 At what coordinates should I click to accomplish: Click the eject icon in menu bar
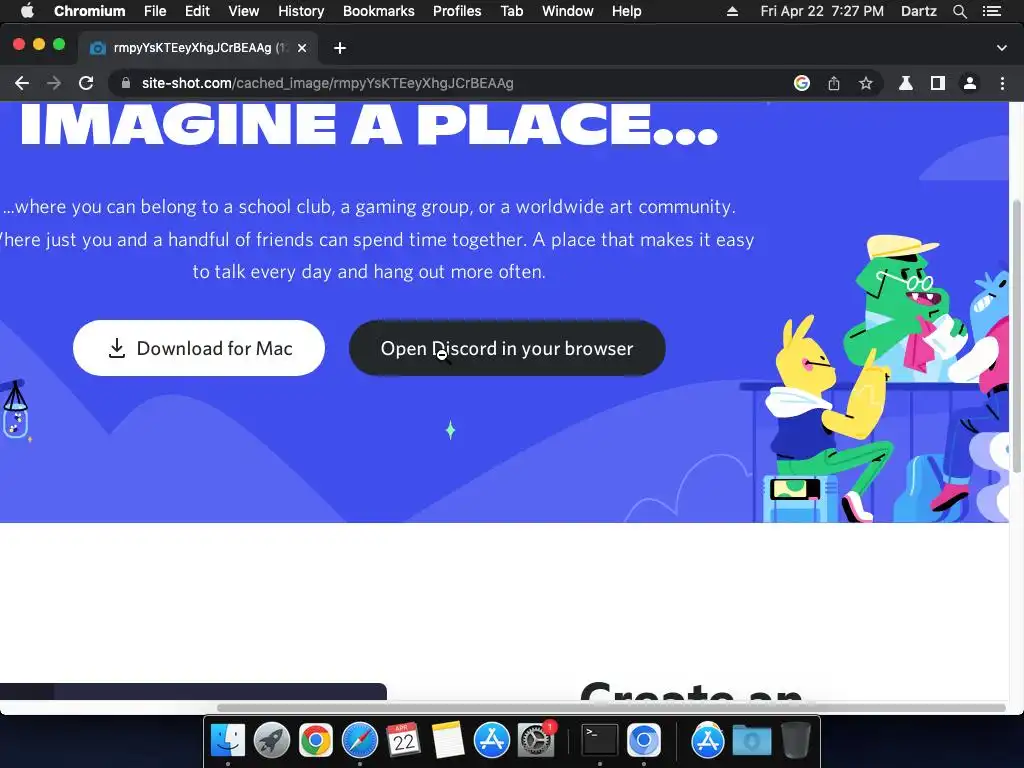(733, 11)
